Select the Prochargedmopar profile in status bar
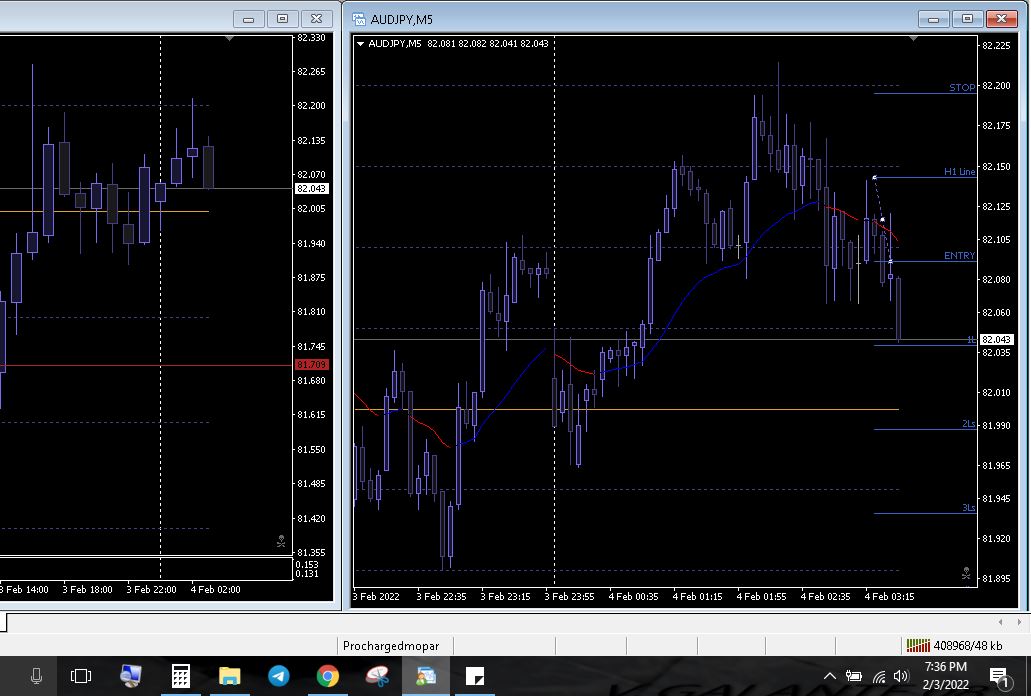This screenshot has width=1031, height=696. point(391,646)
